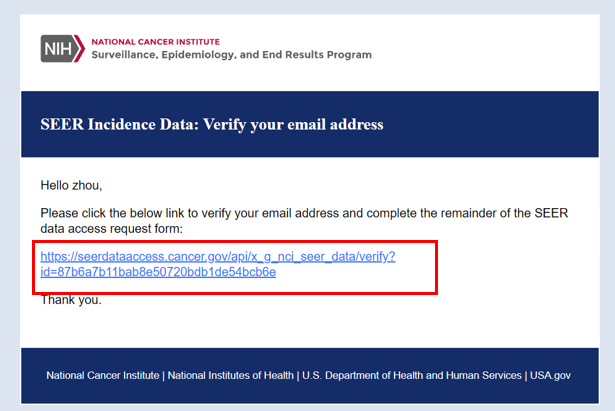The height and width of the screenshot is (411, 615).
Task: Click the paragraph starting Please click the below link
Action: point(304,221)
